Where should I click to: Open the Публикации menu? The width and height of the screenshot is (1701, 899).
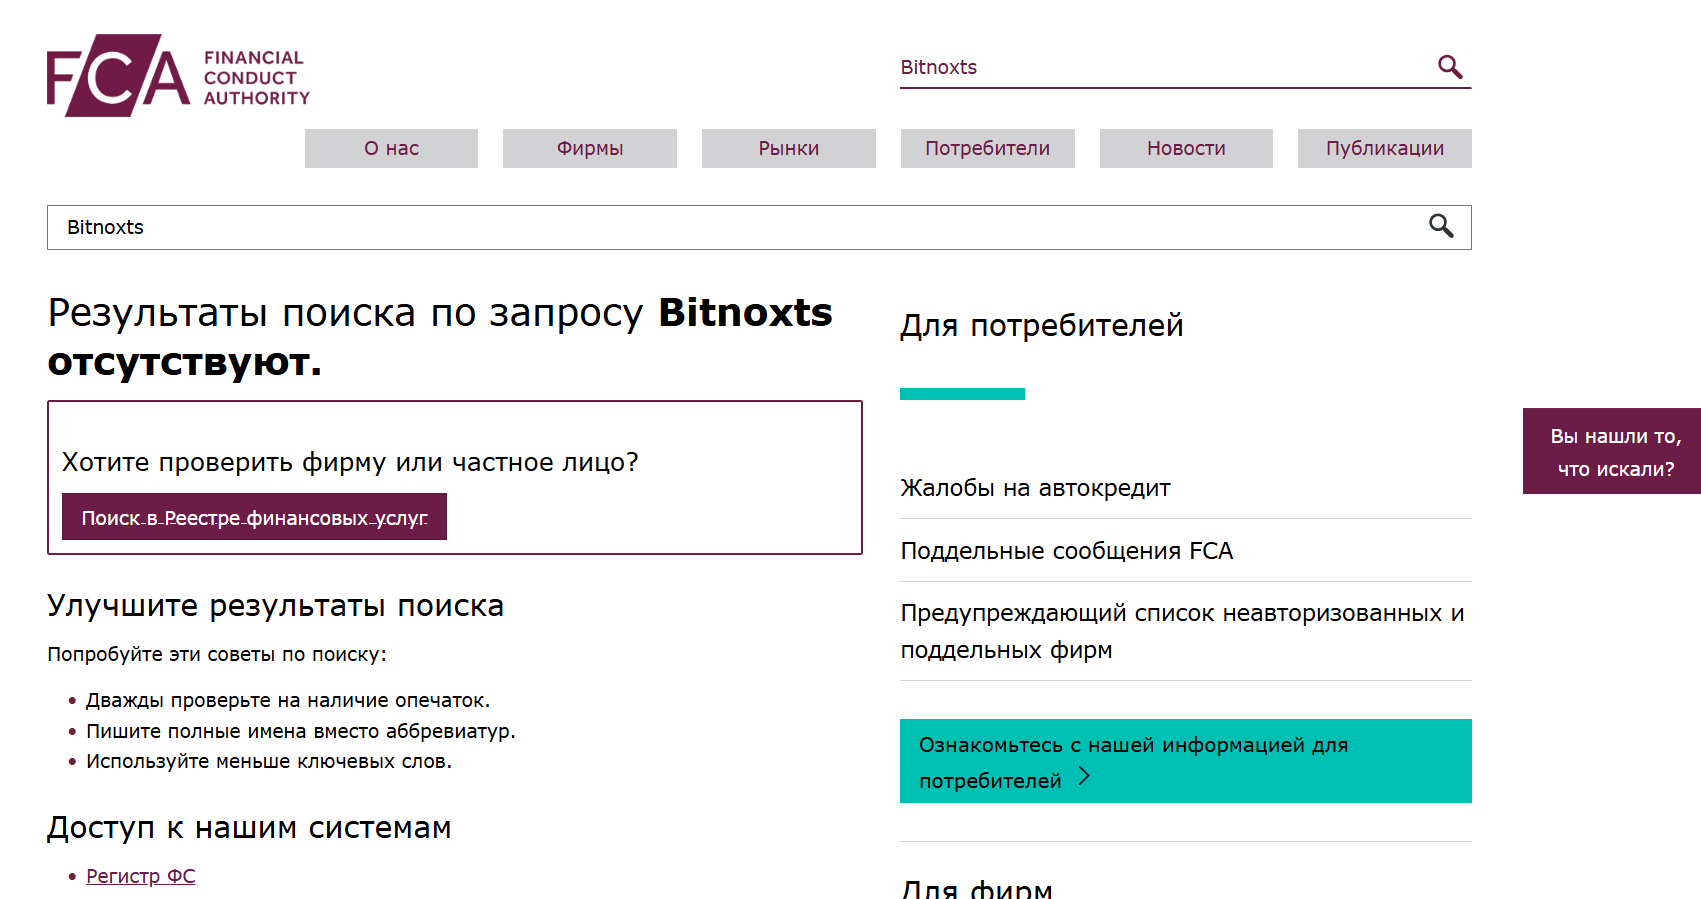point(1385,148)
